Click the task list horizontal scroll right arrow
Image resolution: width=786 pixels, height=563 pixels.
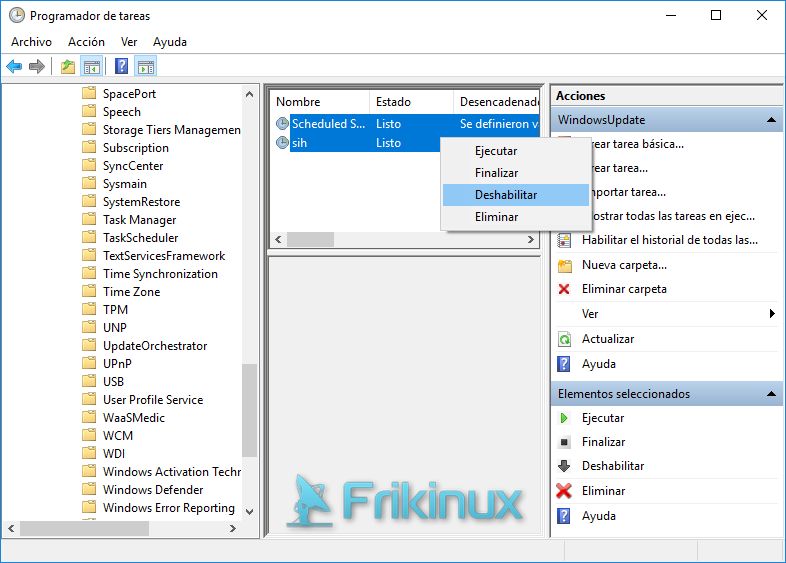point(531,239)
